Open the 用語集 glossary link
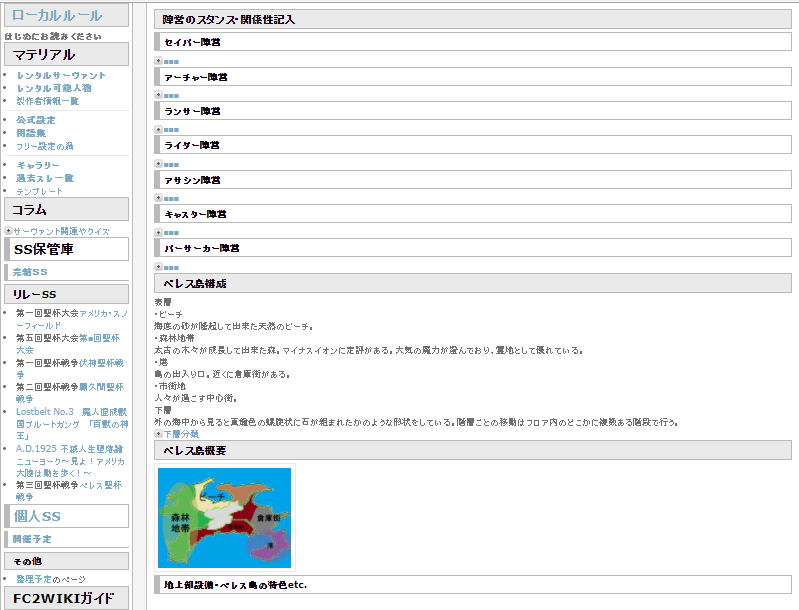 [31, 133]
